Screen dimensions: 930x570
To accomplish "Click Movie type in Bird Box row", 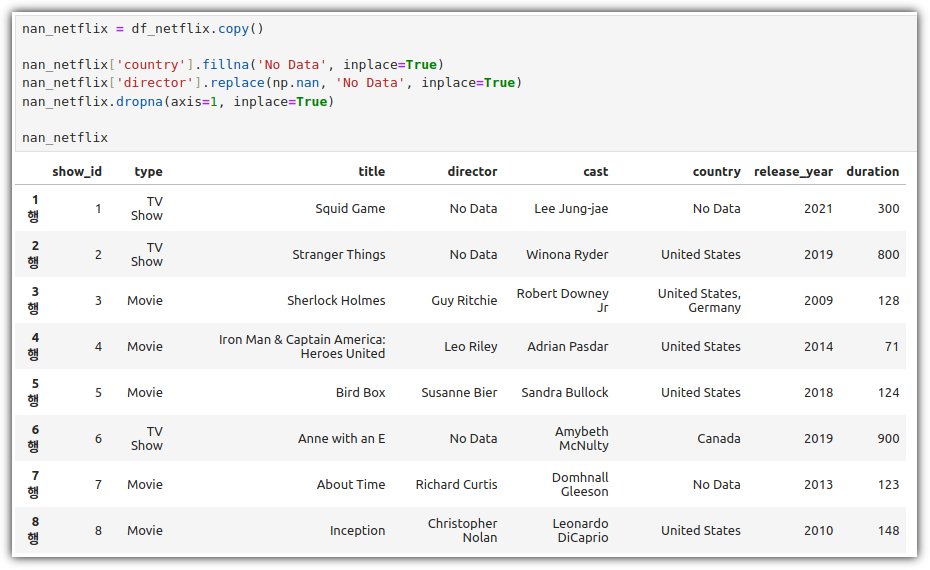I will [x=145, y=393].
